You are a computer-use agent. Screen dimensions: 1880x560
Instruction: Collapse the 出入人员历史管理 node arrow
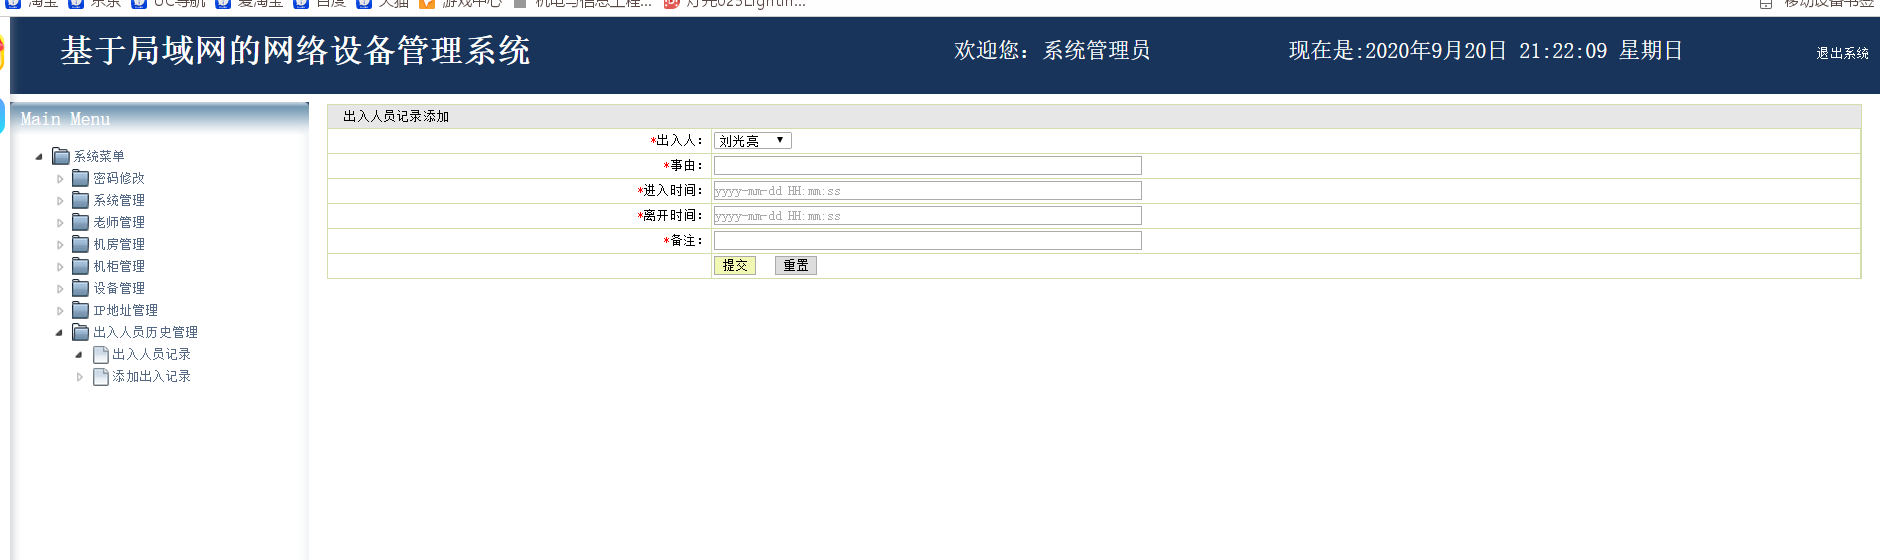(x=59, y=332)
